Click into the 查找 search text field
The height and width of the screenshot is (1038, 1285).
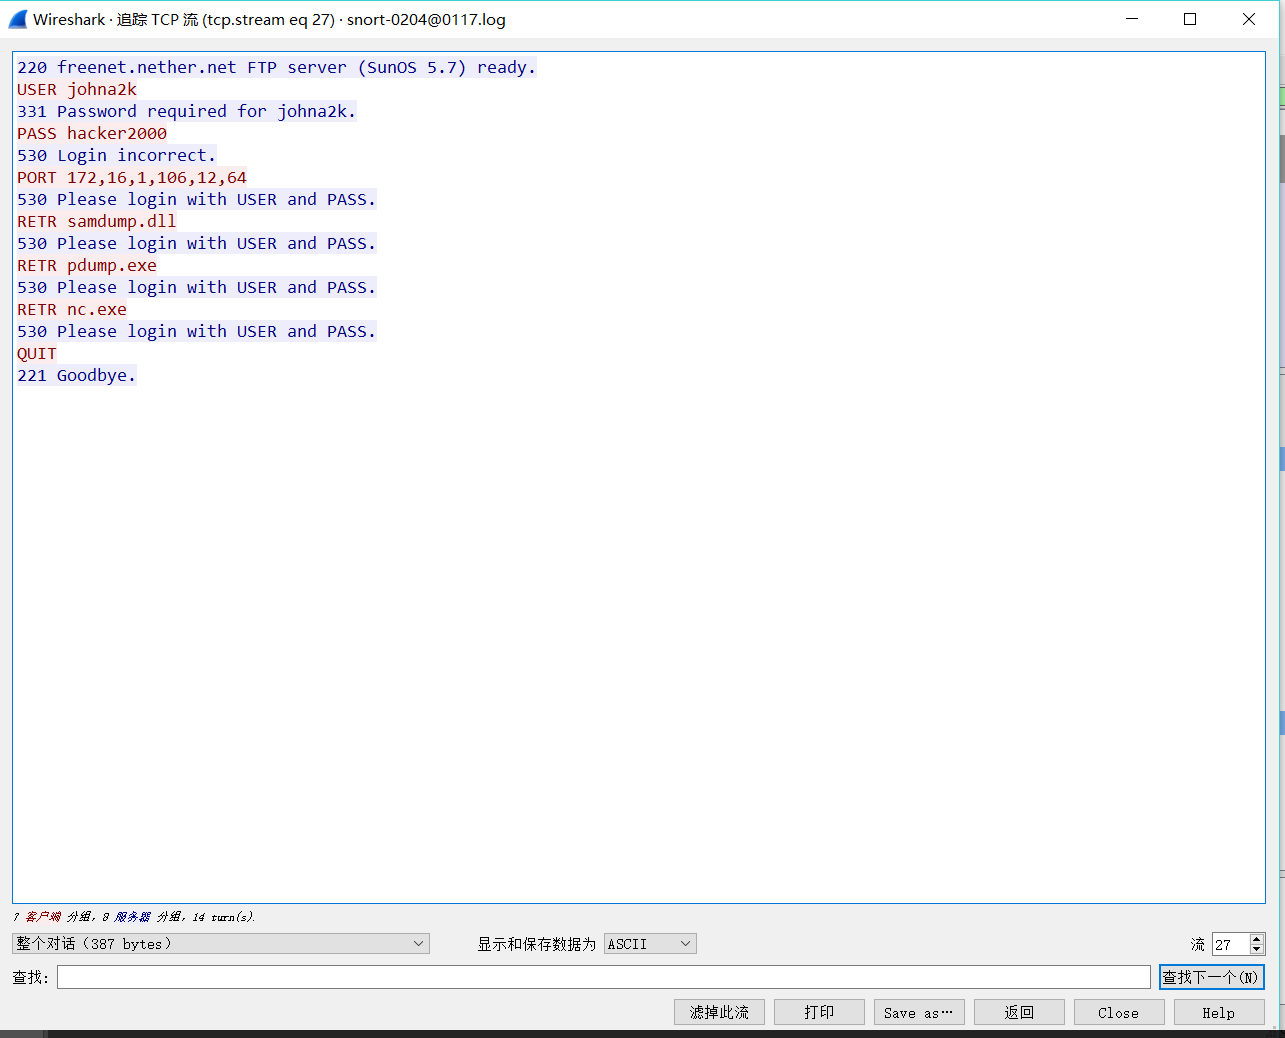pos(604,977)
